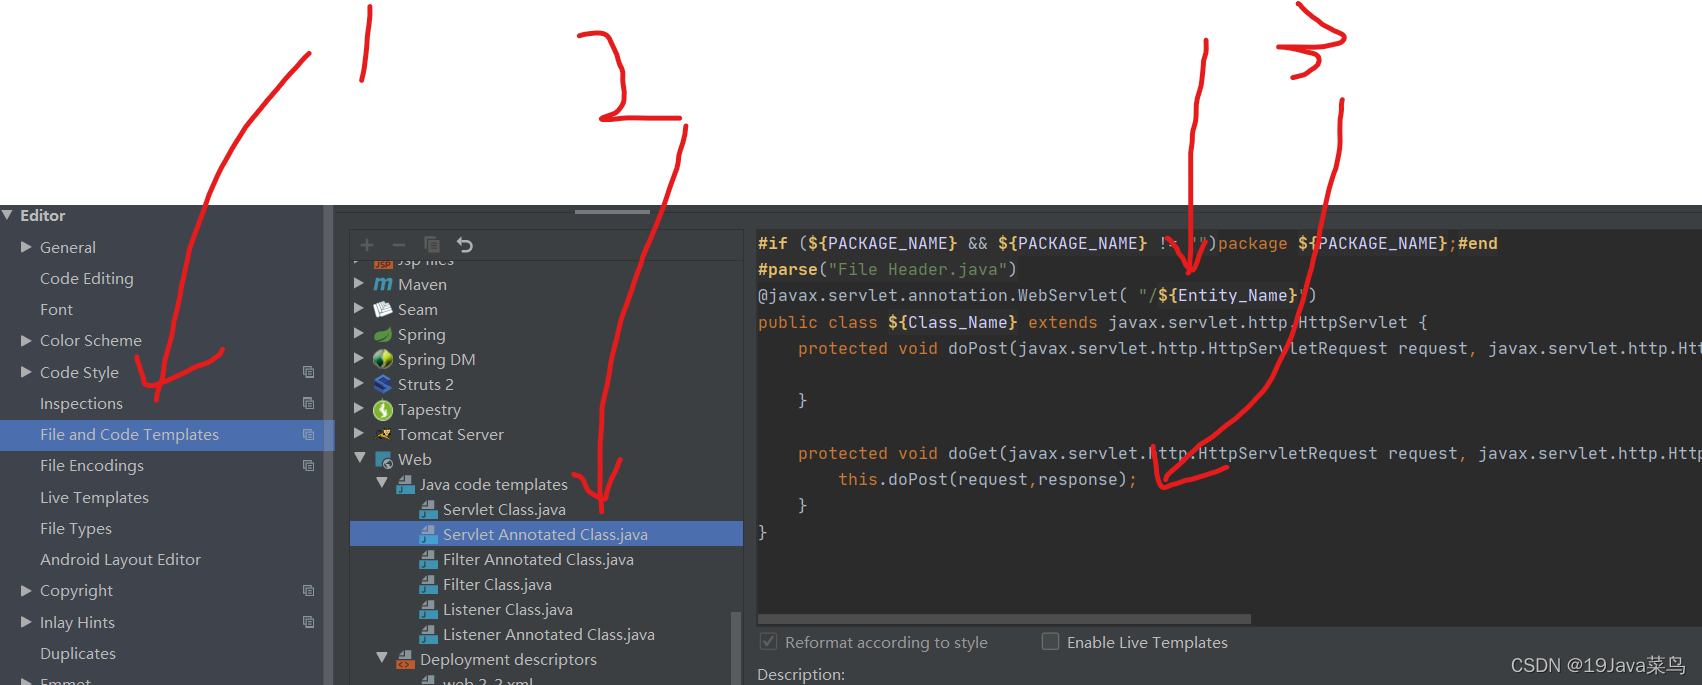Open Font settings
The height and width of the screenshot is (685, 1702).
(56, 310)
